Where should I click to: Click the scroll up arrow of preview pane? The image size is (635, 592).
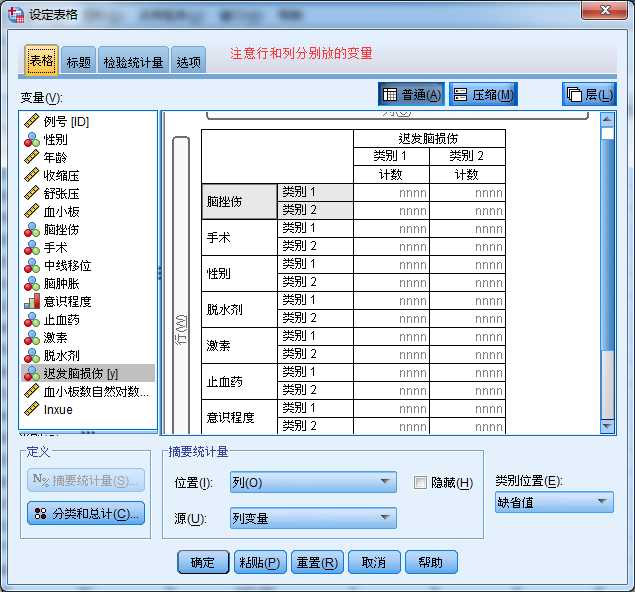pyautogui.click(x=607, y=119)
